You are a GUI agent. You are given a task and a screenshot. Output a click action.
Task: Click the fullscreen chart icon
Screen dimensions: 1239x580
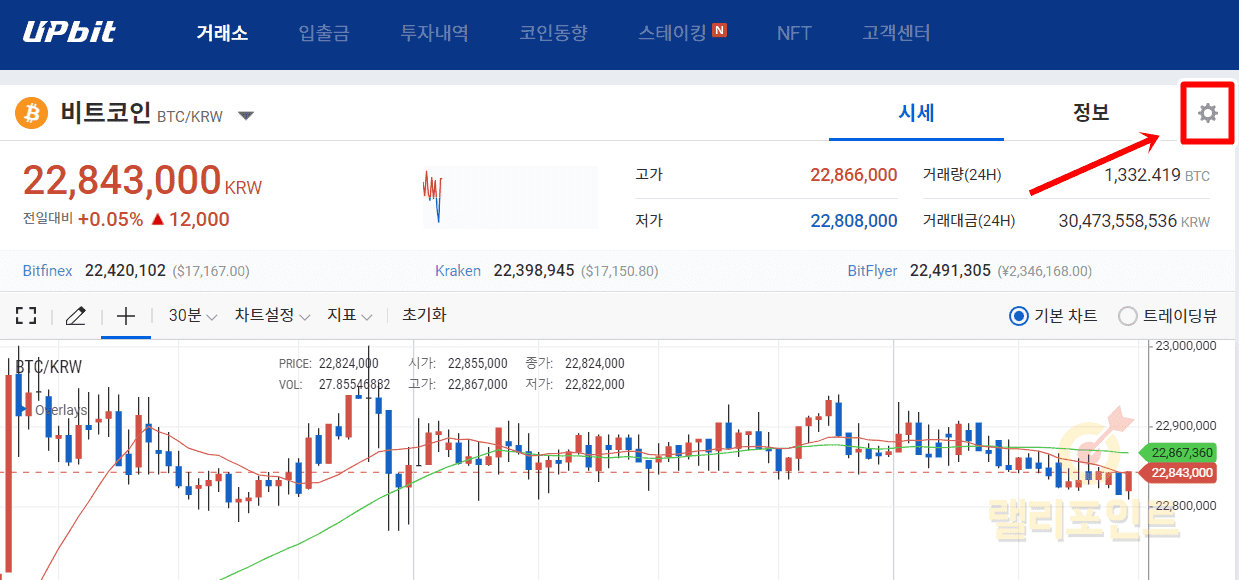[26, 316]
